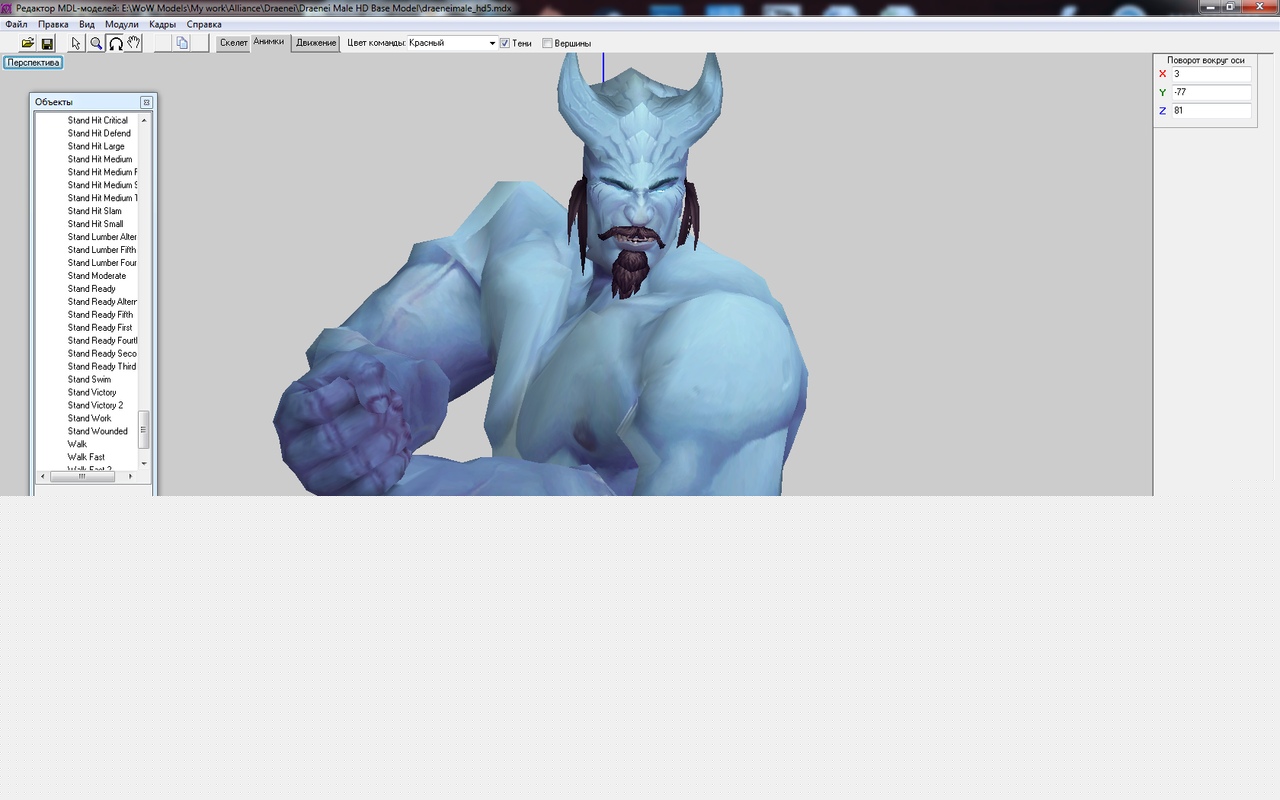The height and width of the screenshot is (800, 1280).
Task: Select the "Stand Work" animation
Action: tap(90, 419)
